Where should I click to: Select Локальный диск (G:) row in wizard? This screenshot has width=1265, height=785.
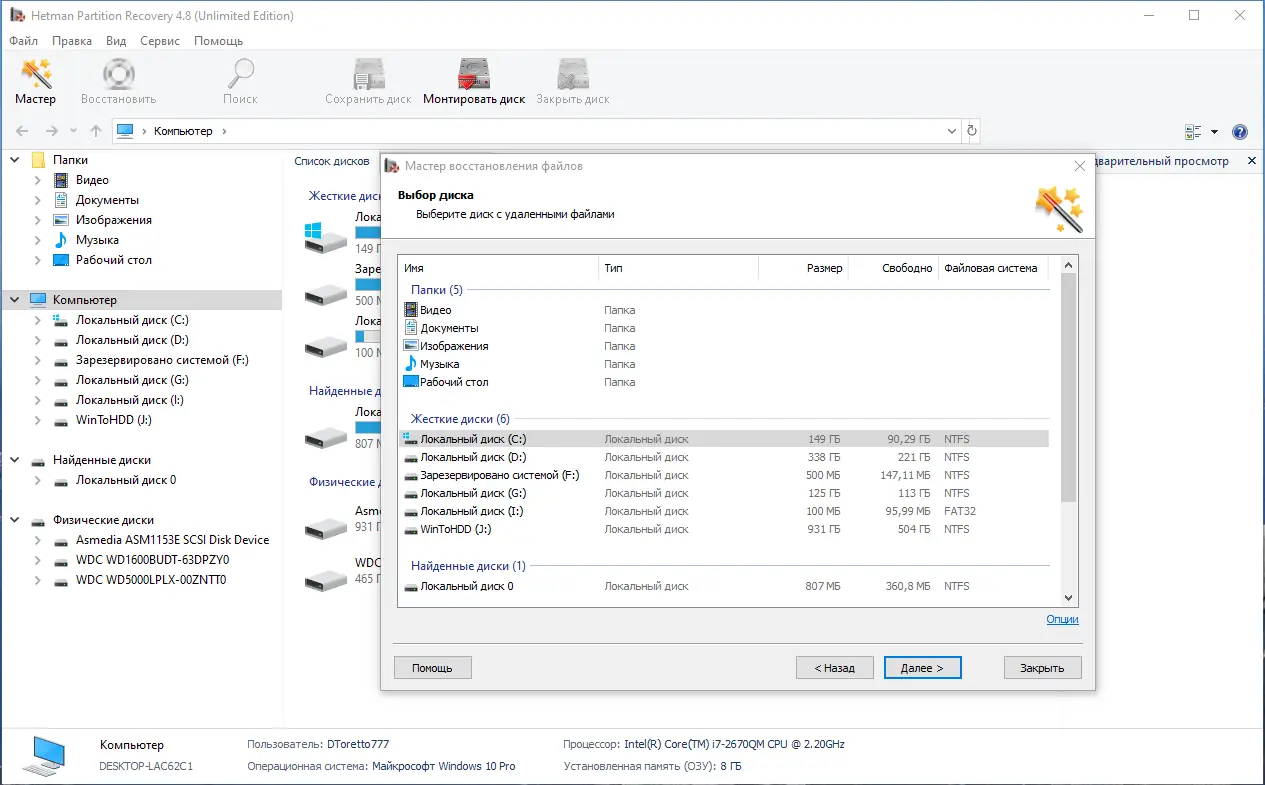coord(724,493)
